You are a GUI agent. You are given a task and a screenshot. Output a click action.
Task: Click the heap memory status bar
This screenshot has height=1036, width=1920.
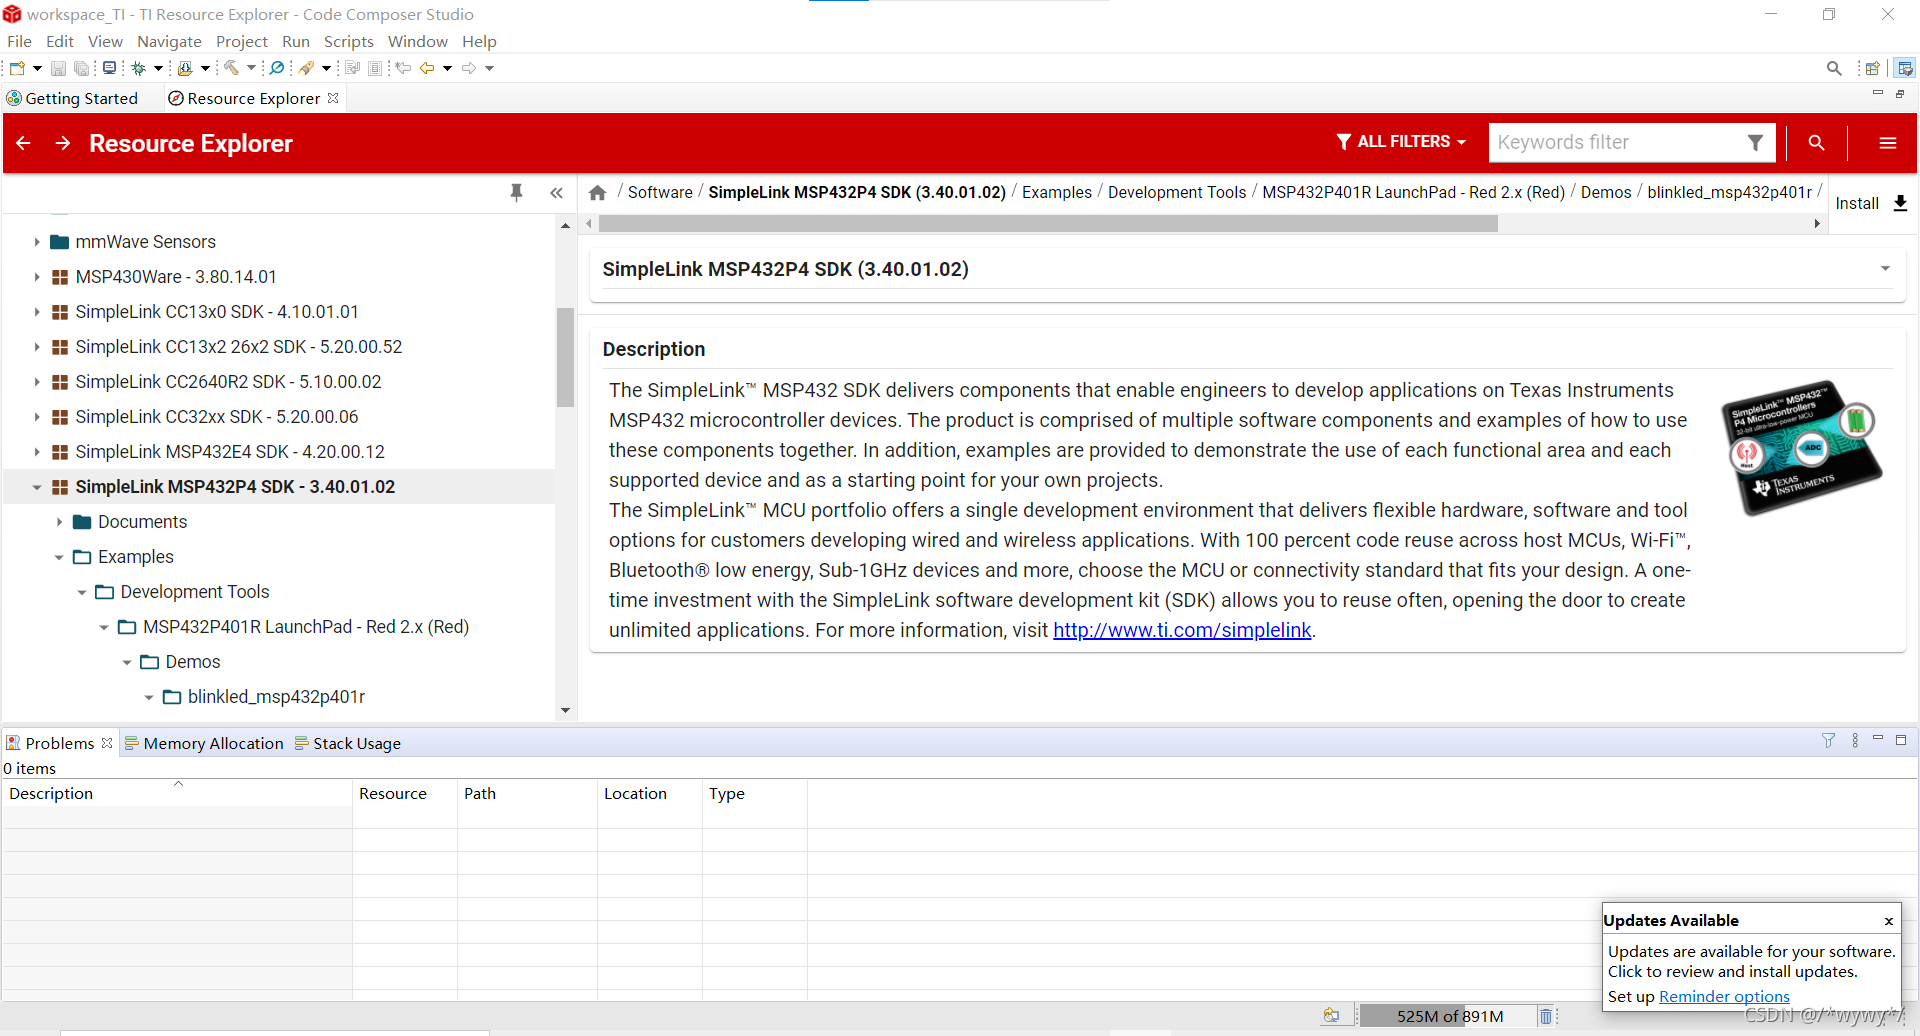click(1448, 1016)
